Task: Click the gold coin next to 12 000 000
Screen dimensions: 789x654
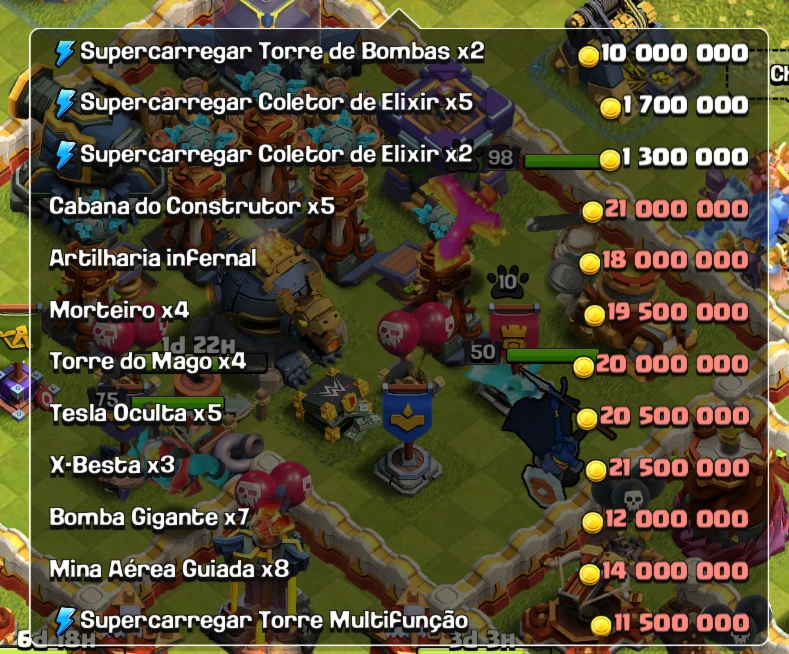Action: point(592,522)
